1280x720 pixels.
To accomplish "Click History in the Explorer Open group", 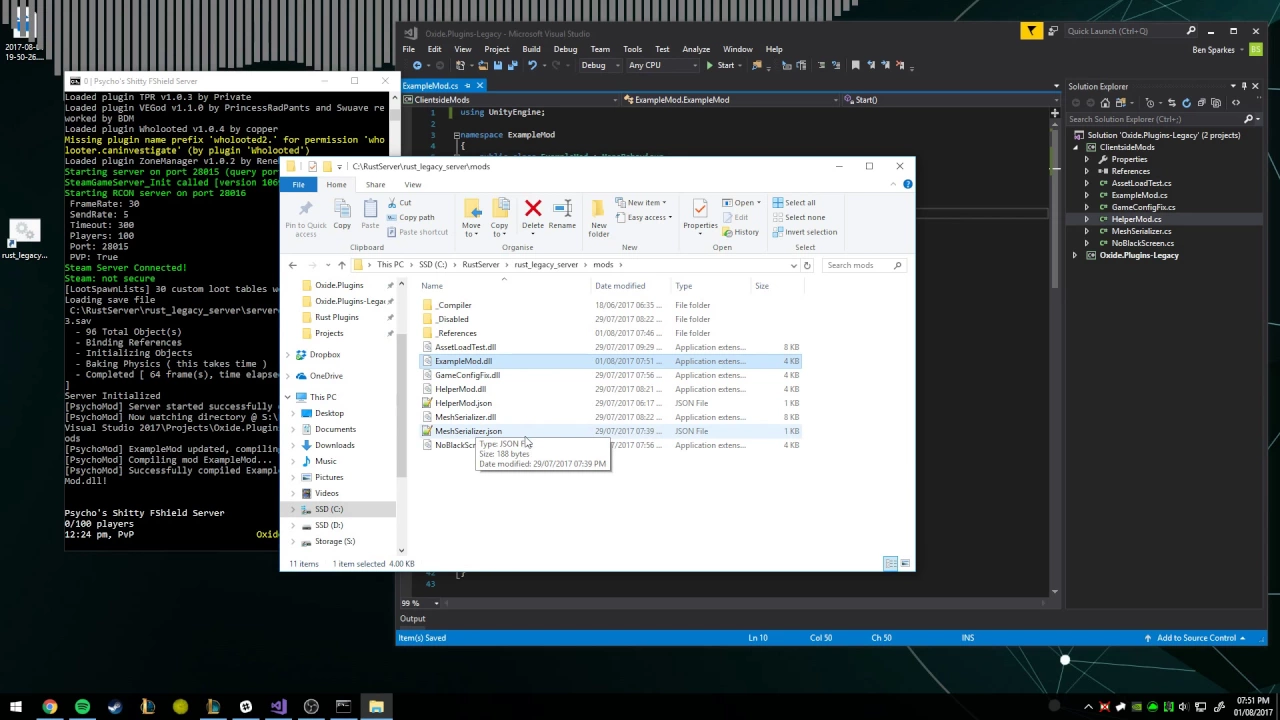I will (740, 232).
